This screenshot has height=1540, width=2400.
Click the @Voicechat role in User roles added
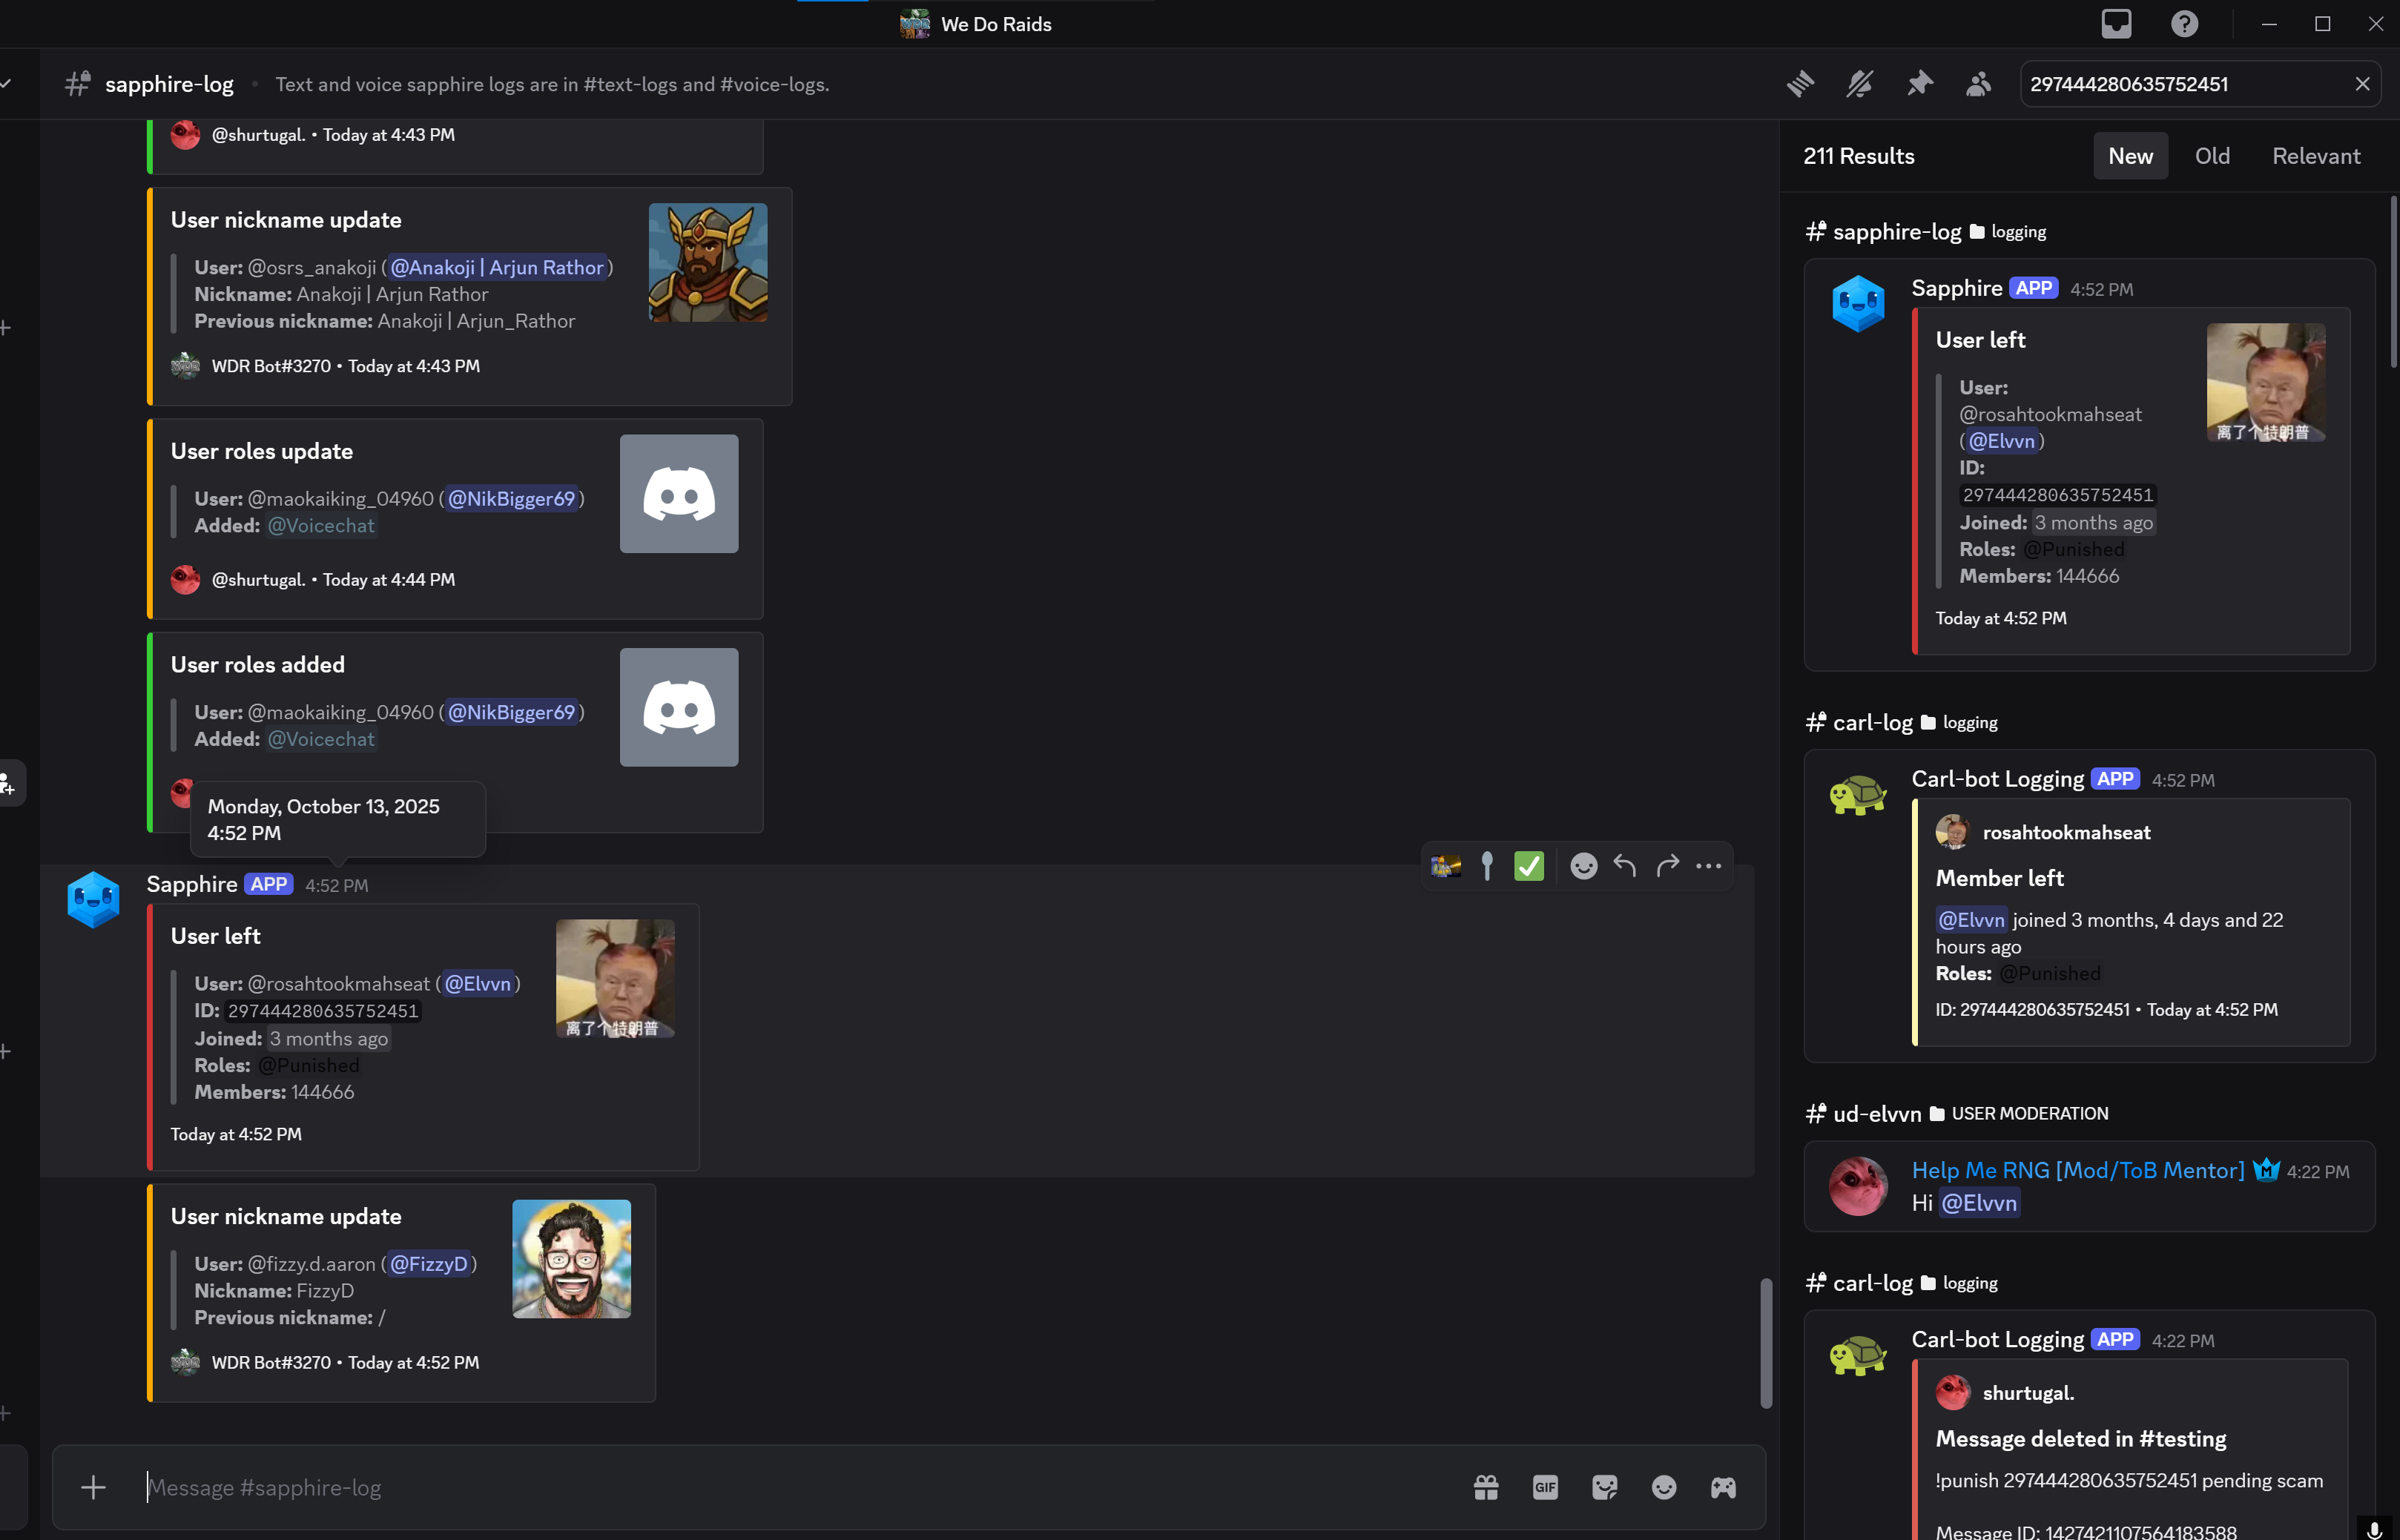point(321,740)
